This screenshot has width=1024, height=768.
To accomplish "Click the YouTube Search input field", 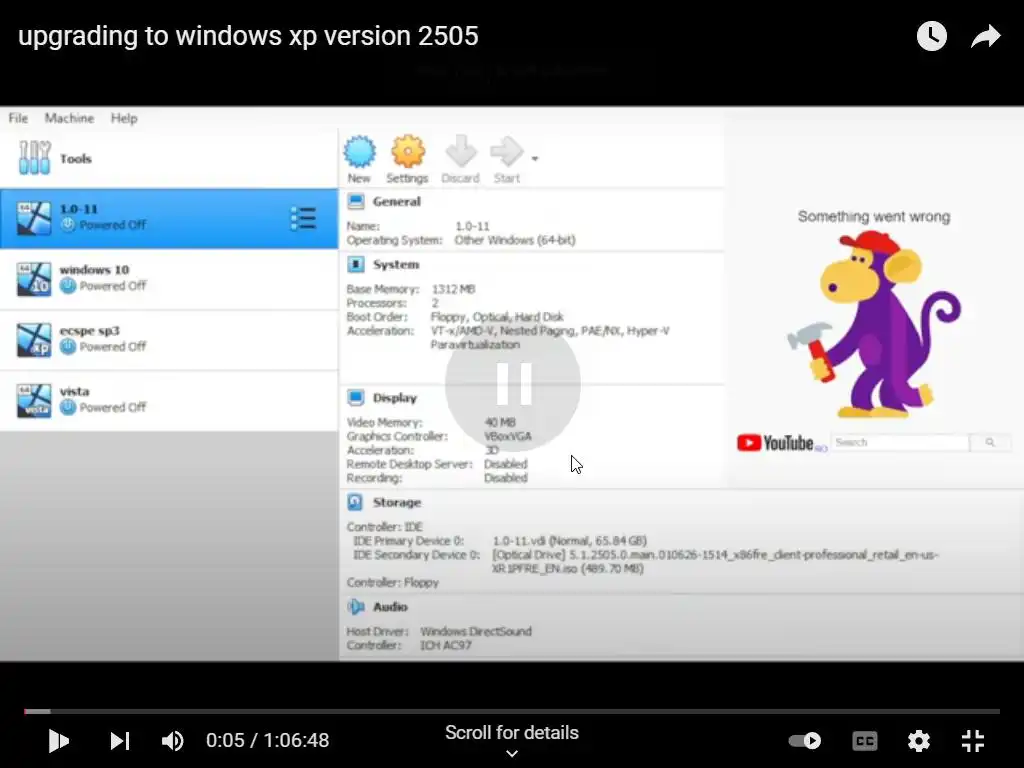I will pos(900,443).
